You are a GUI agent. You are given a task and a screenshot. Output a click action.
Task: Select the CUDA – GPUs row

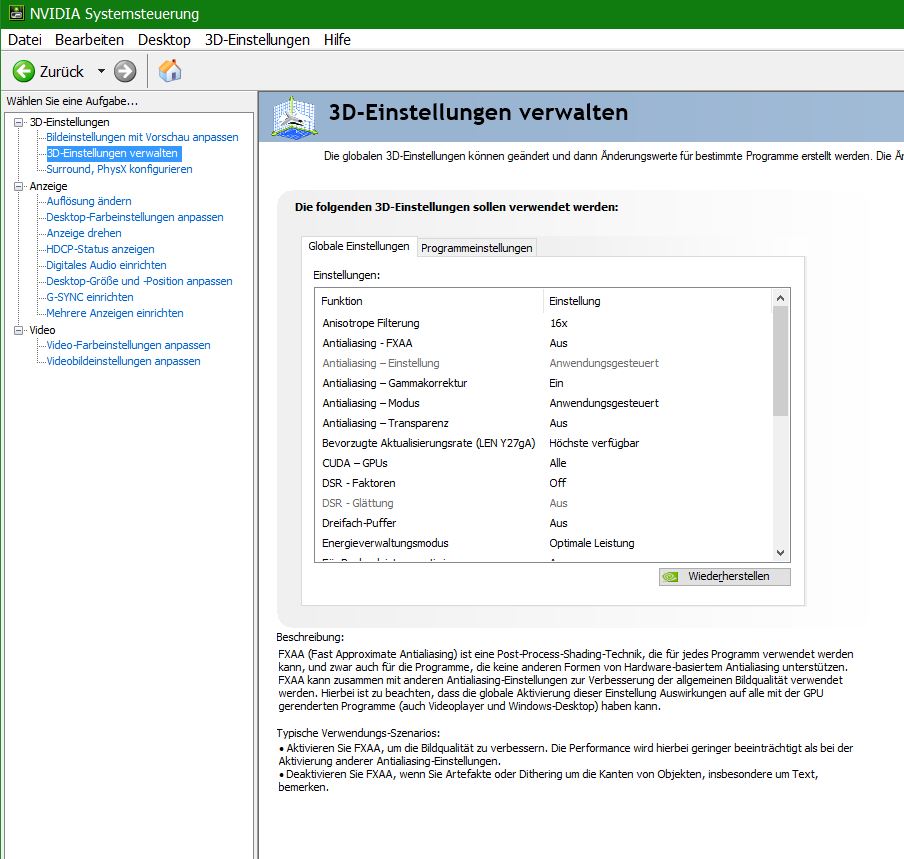coord(543,464)
